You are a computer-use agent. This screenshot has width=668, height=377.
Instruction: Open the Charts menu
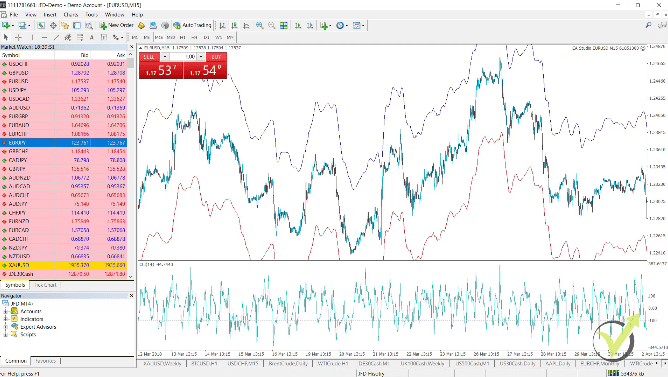[x=71, y=14]
